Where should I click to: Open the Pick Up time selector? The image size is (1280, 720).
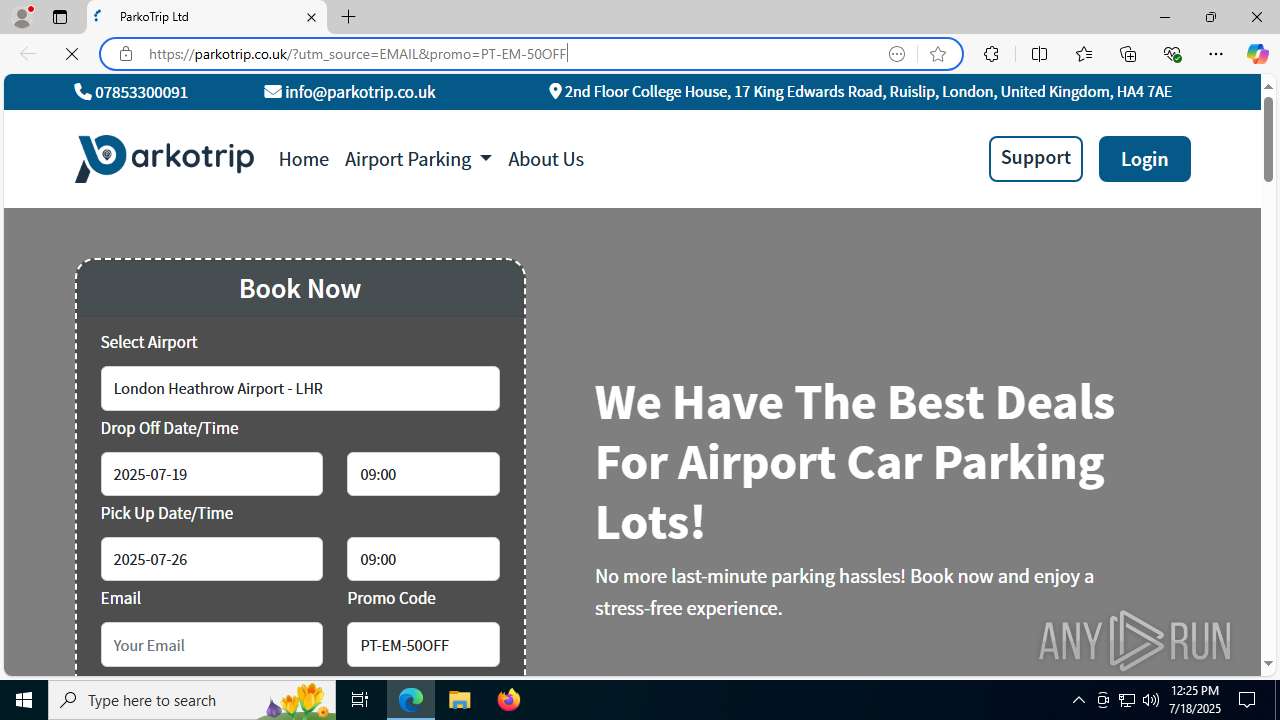click(x=423, y=559)
